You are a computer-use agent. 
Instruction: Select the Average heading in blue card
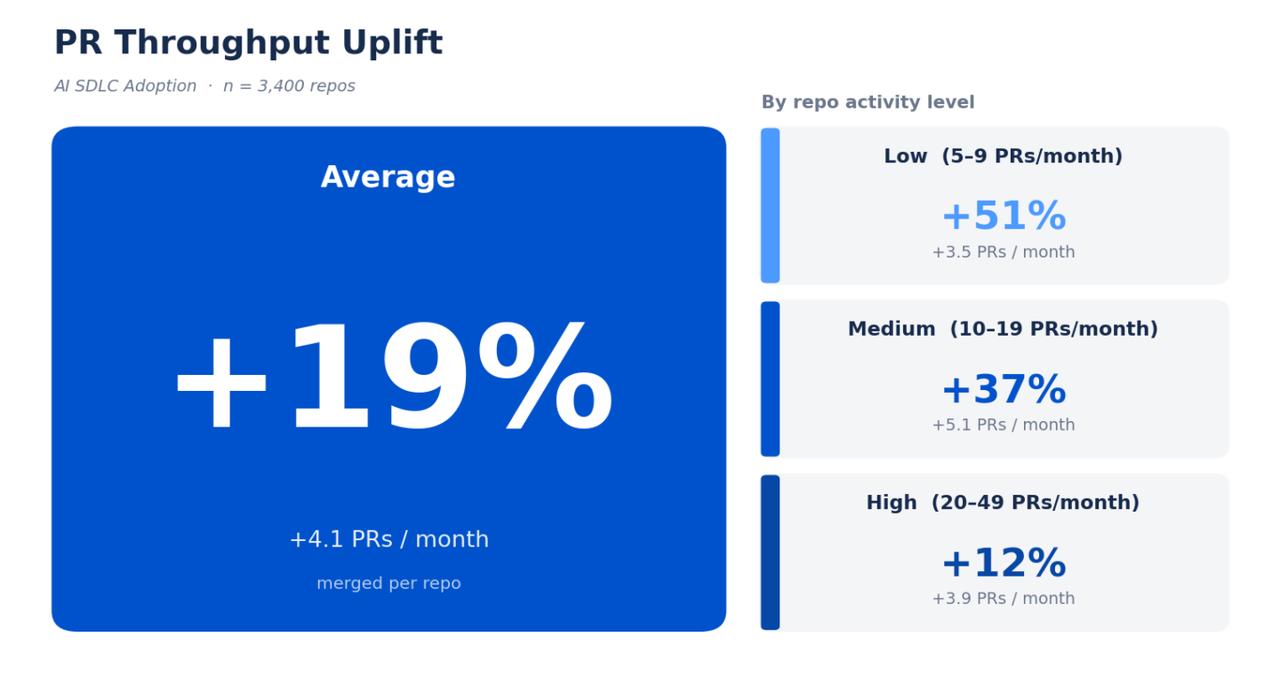click(388, 178)
